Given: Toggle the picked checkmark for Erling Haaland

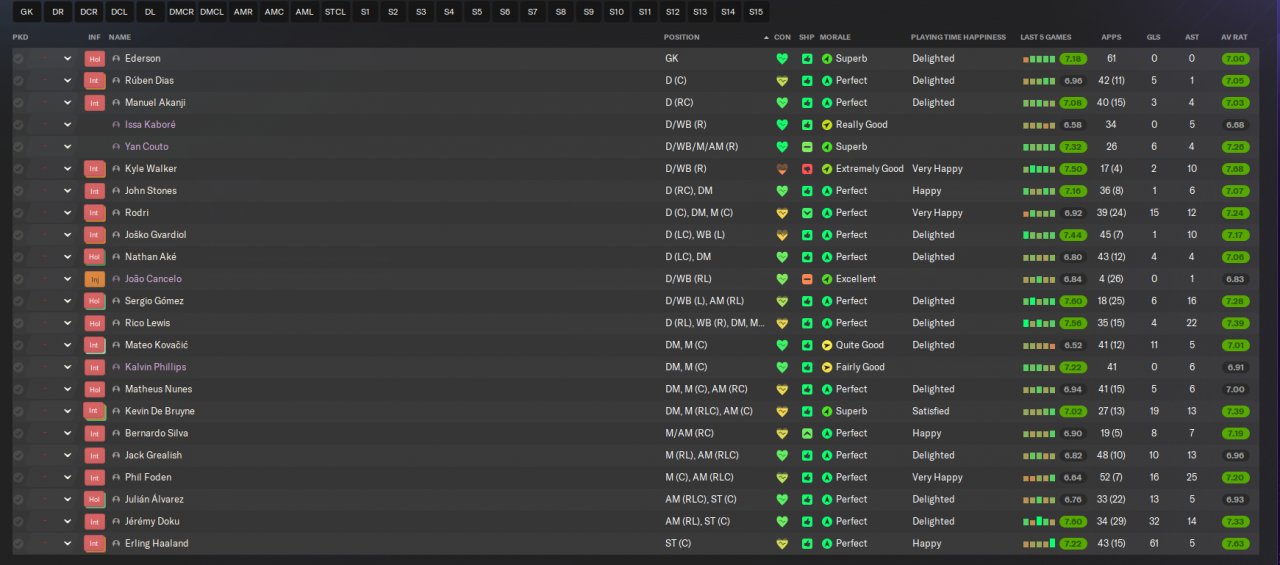Looking at the screenshot, I should 18,543.
